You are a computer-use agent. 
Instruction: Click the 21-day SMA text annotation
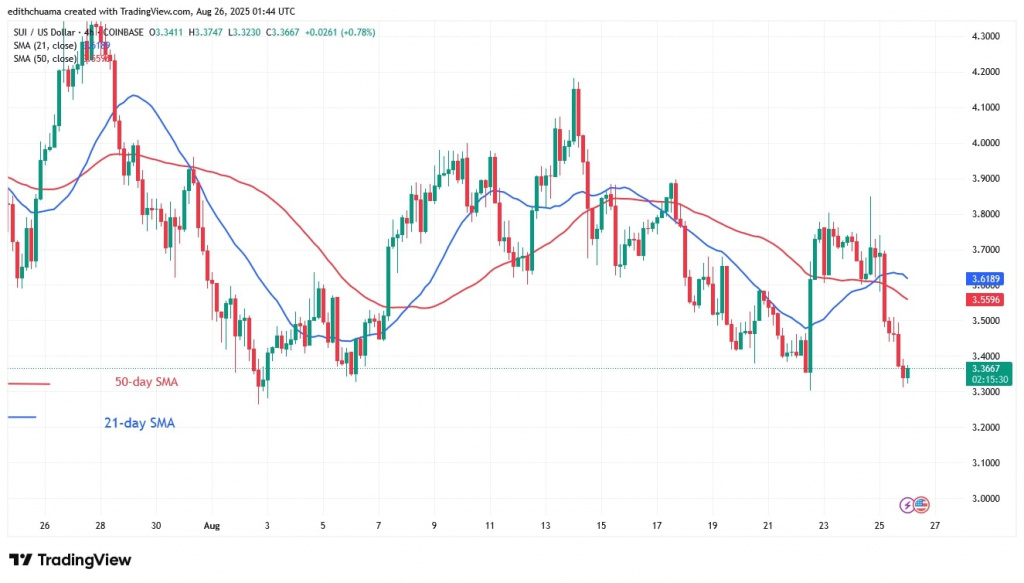140,423
